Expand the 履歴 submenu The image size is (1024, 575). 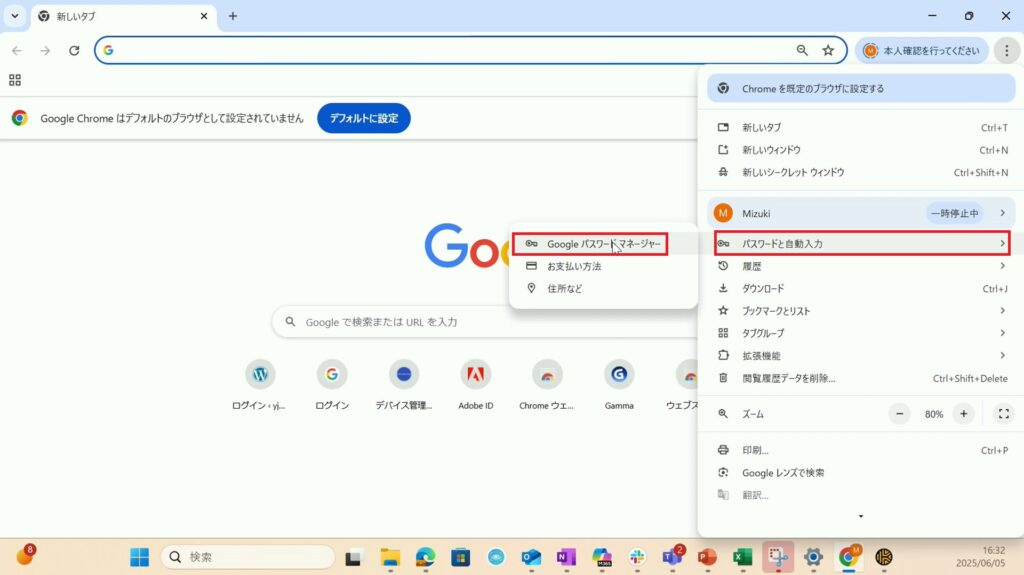tap(861, 266)
